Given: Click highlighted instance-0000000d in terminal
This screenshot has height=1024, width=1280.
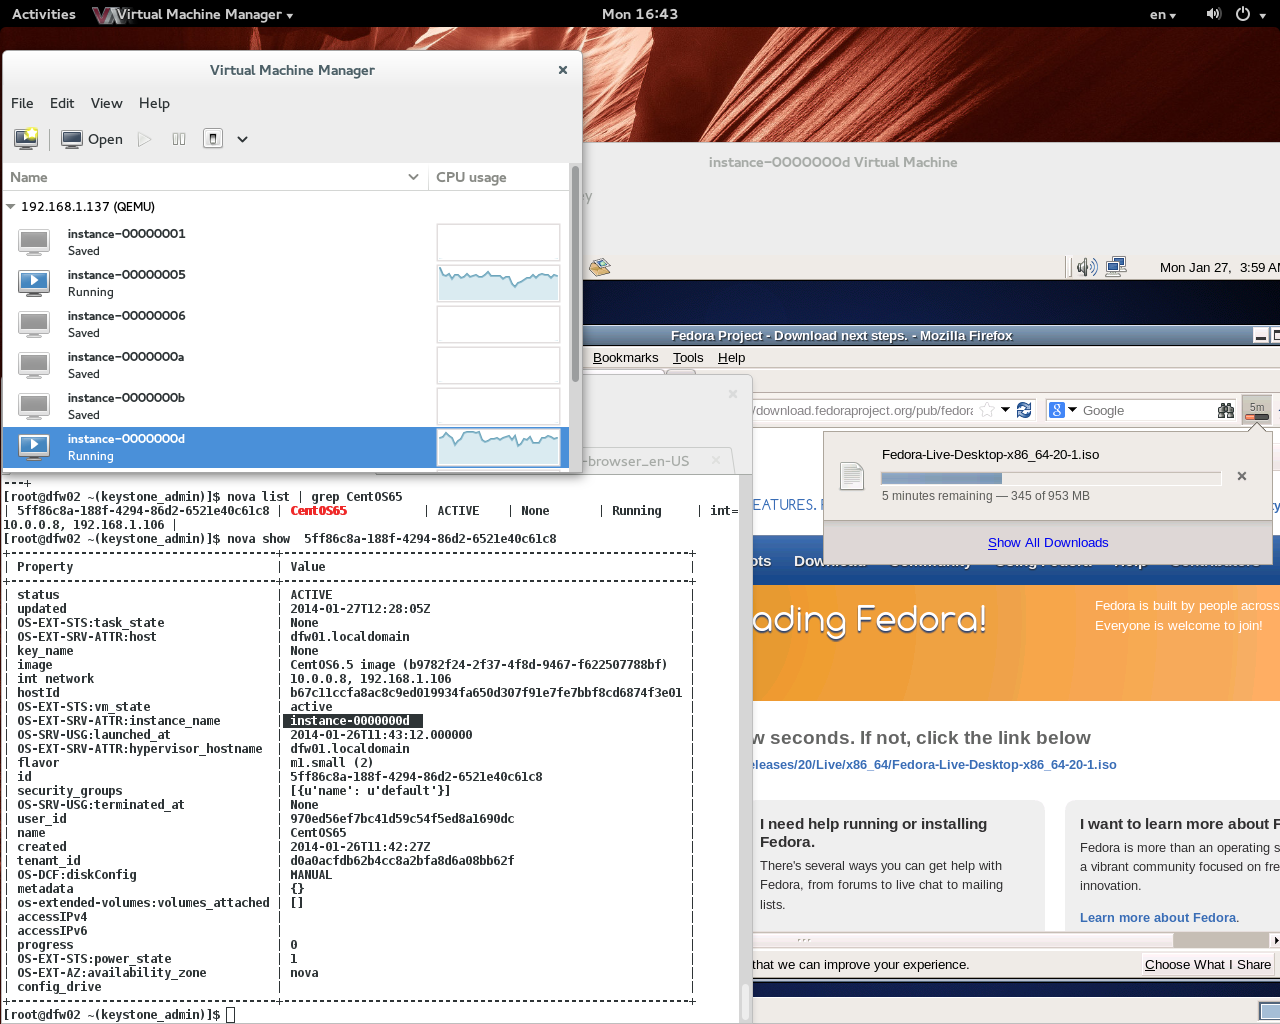Looking at the screenshot, I should click(352, 721).
